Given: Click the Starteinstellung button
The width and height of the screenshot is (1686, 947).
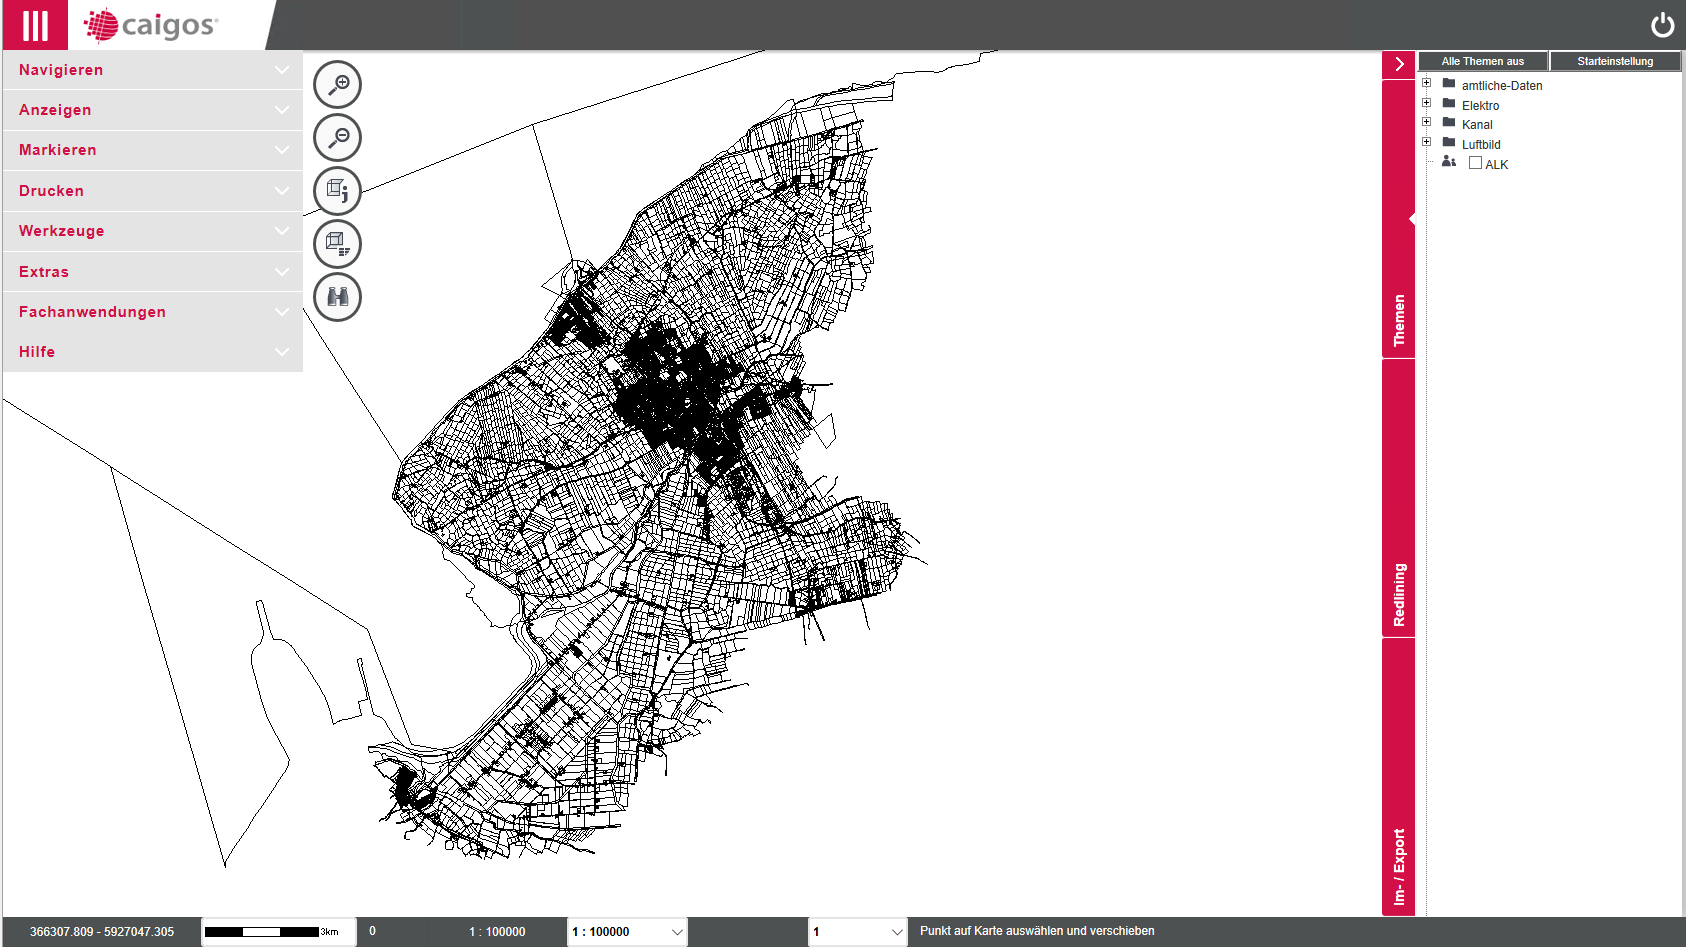Looking at the screenshot, I should [1615, 61].
